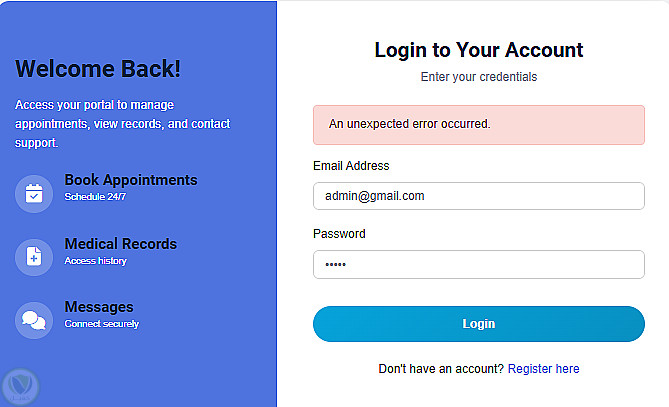Click the "Email Address" field label
The image size is (669, 407).
pos(351,166)
